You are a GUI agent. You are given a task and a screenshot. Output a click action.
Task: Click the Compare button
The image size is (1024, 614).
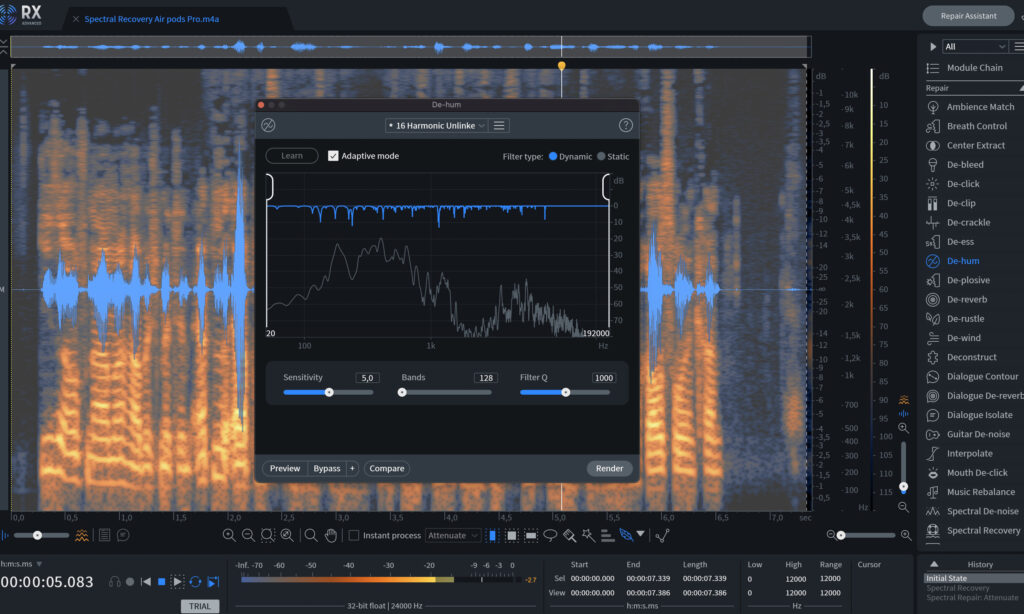387,468
